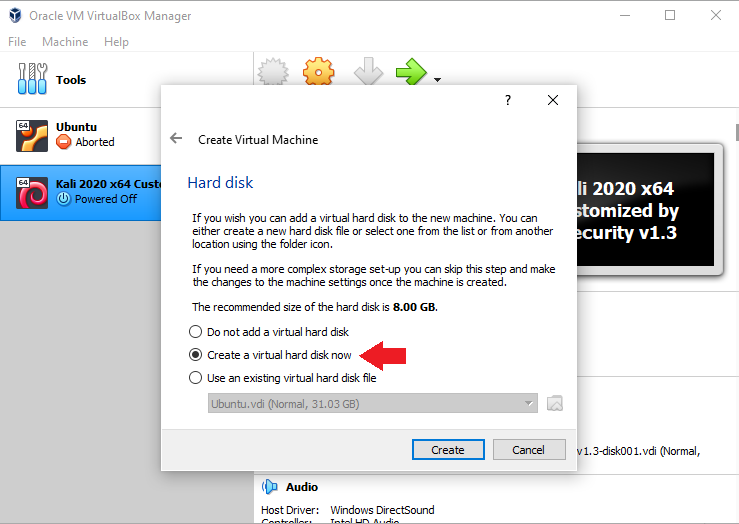The width and height of the screenshot is (739, 524).
Task: Go back with the dialog arrow
Action: coord(176,139)
